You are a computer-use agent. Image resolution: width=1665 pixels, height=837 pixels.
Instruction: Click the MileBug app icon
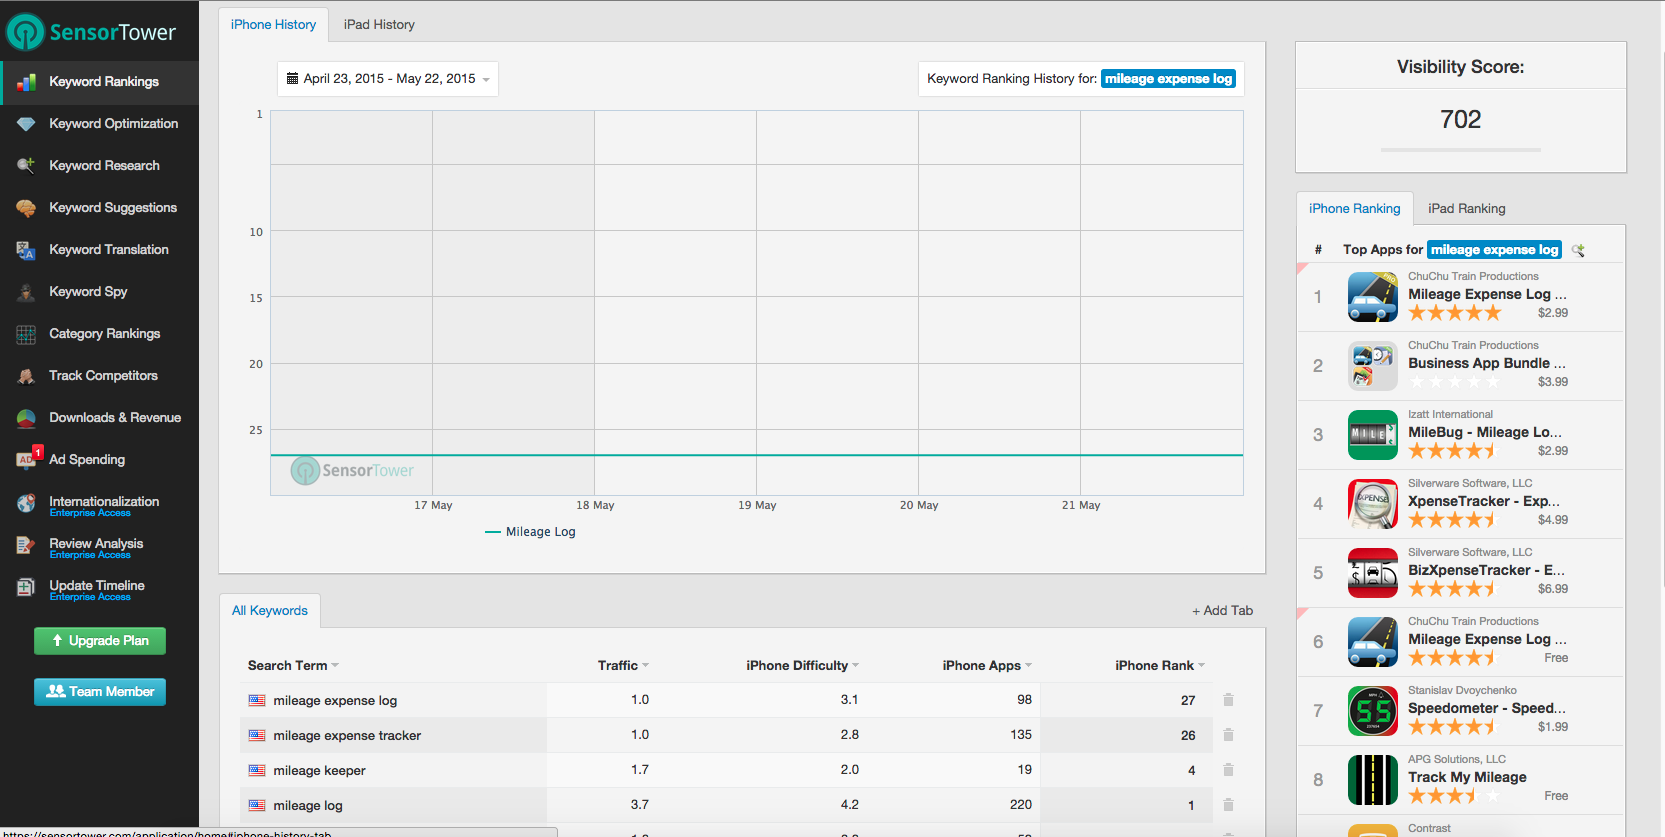(1372, 435)
